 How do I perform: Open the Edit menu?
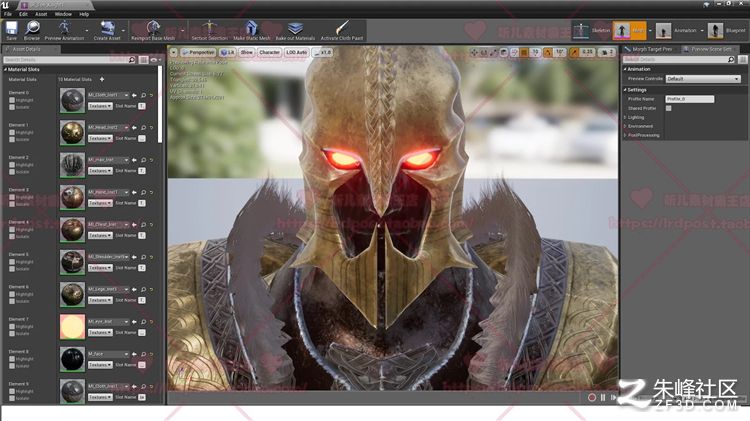(x=23, y=14)
